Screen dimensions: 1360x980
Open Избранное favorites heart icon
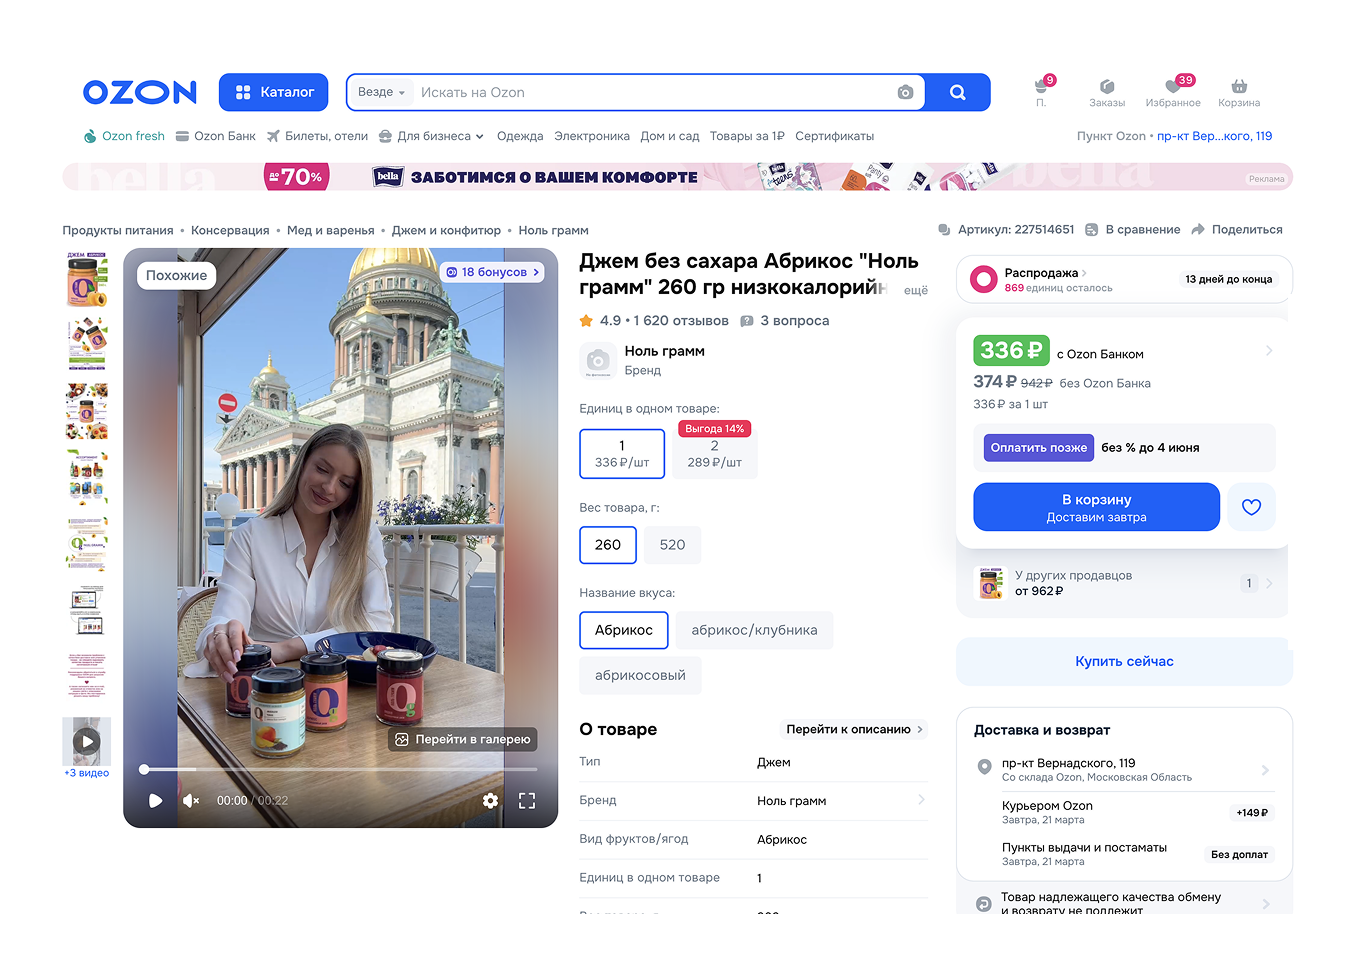[x=1173, y=92]
